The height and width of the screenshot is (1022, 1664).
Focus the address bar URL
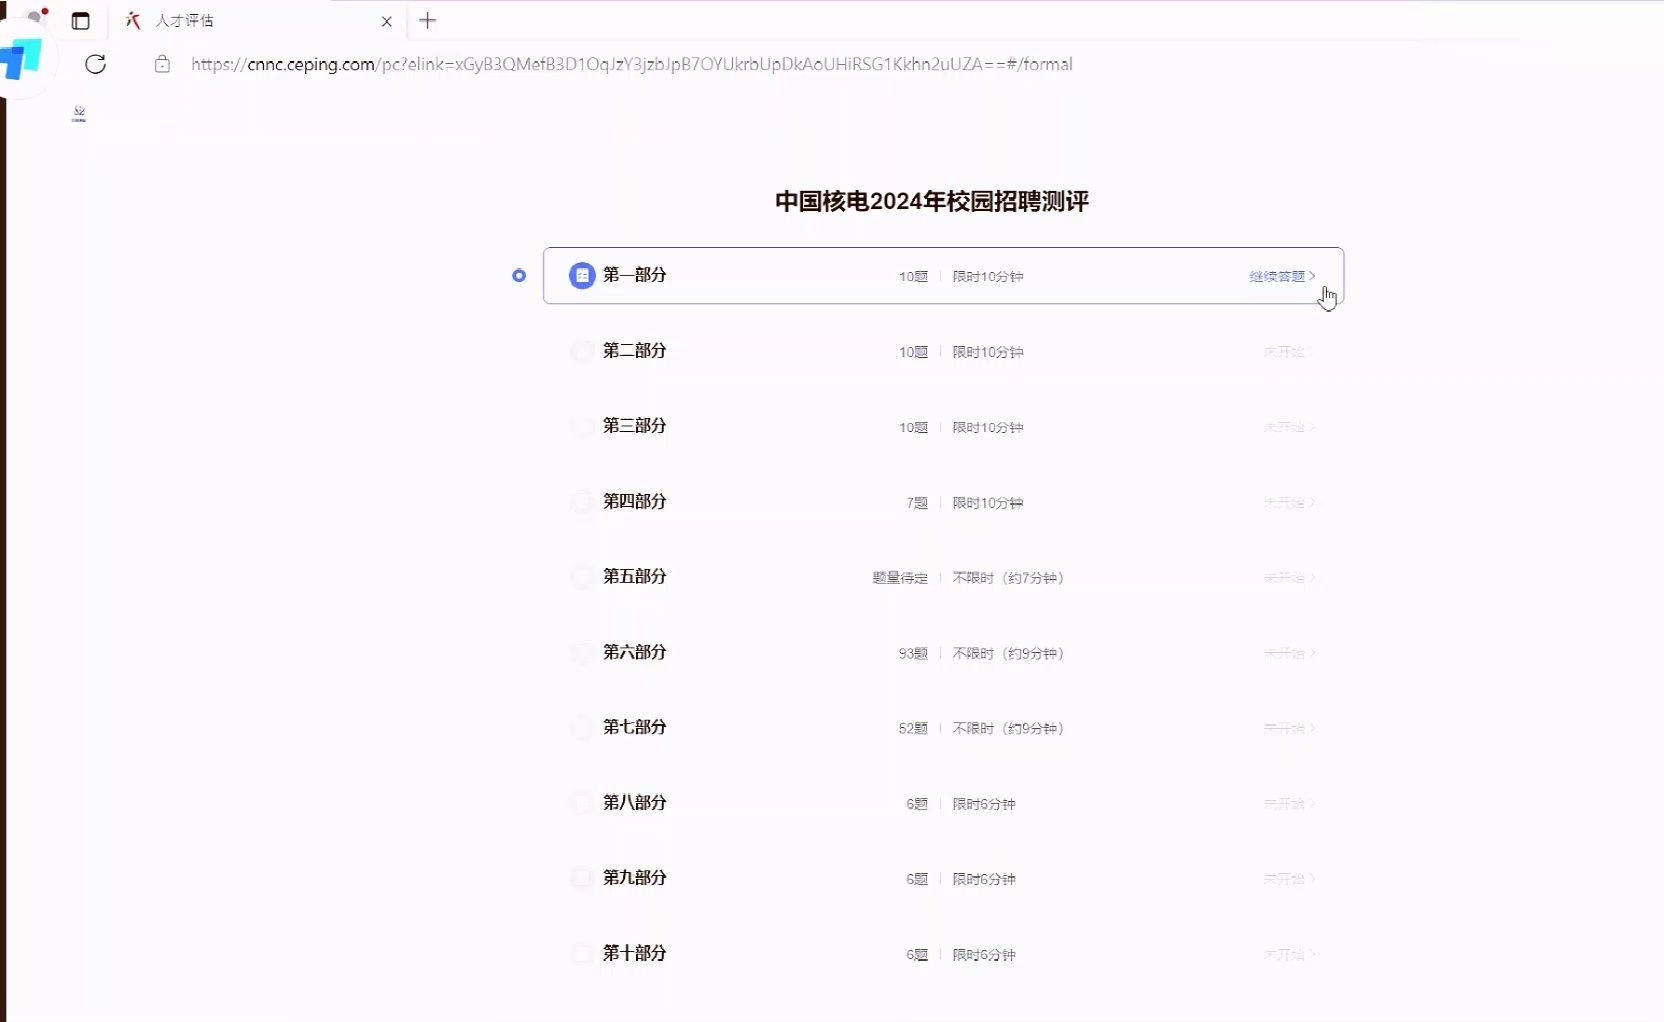pos(632,64)
